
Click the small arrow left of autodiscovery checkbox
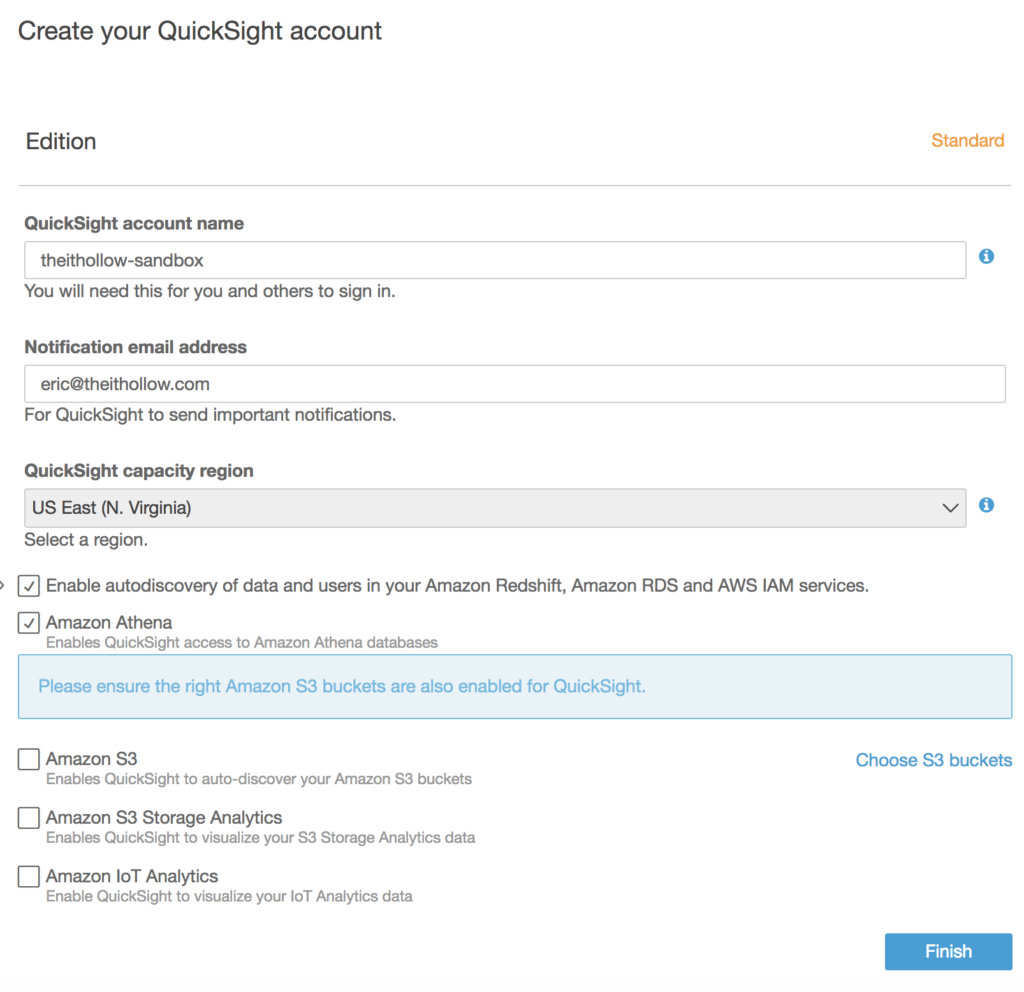click(x=3, y=585)
